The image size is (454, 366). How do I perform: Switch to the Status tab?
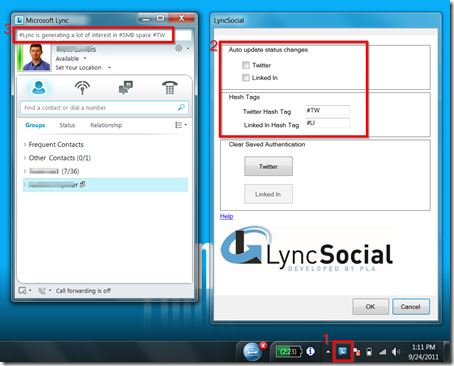pos(67,125)
